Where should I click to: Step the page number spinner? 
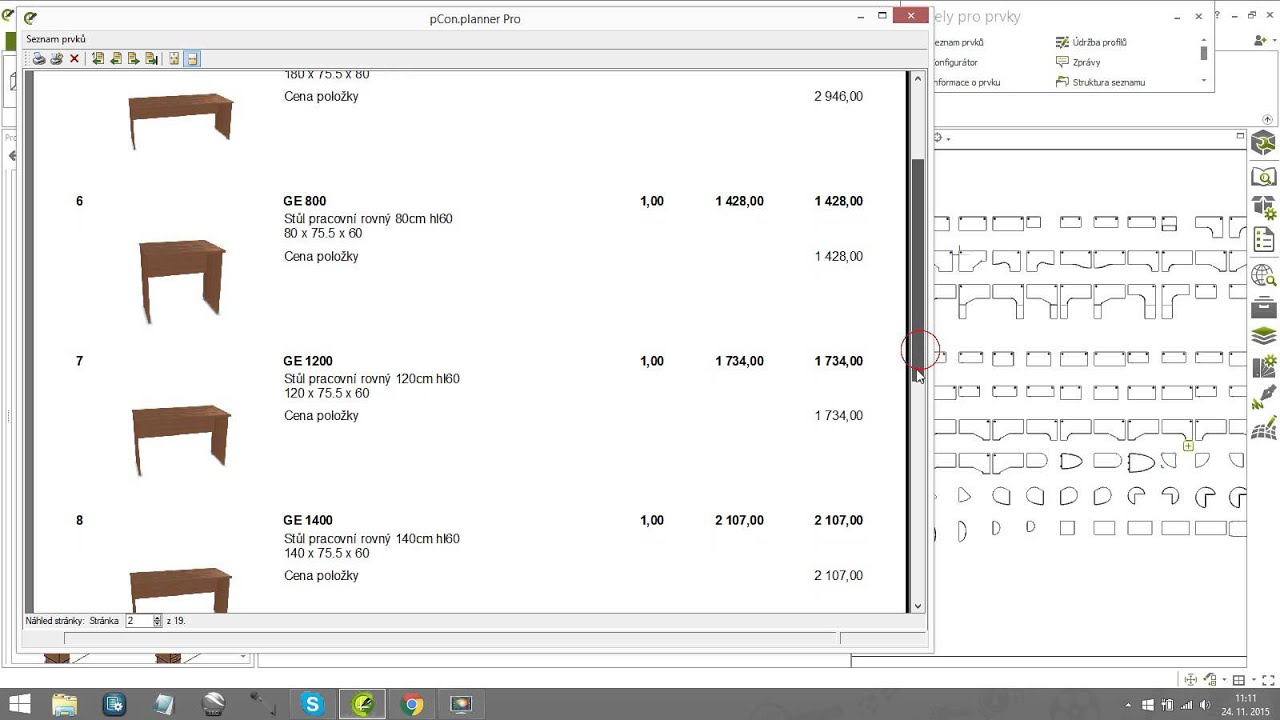click(157, 621)
